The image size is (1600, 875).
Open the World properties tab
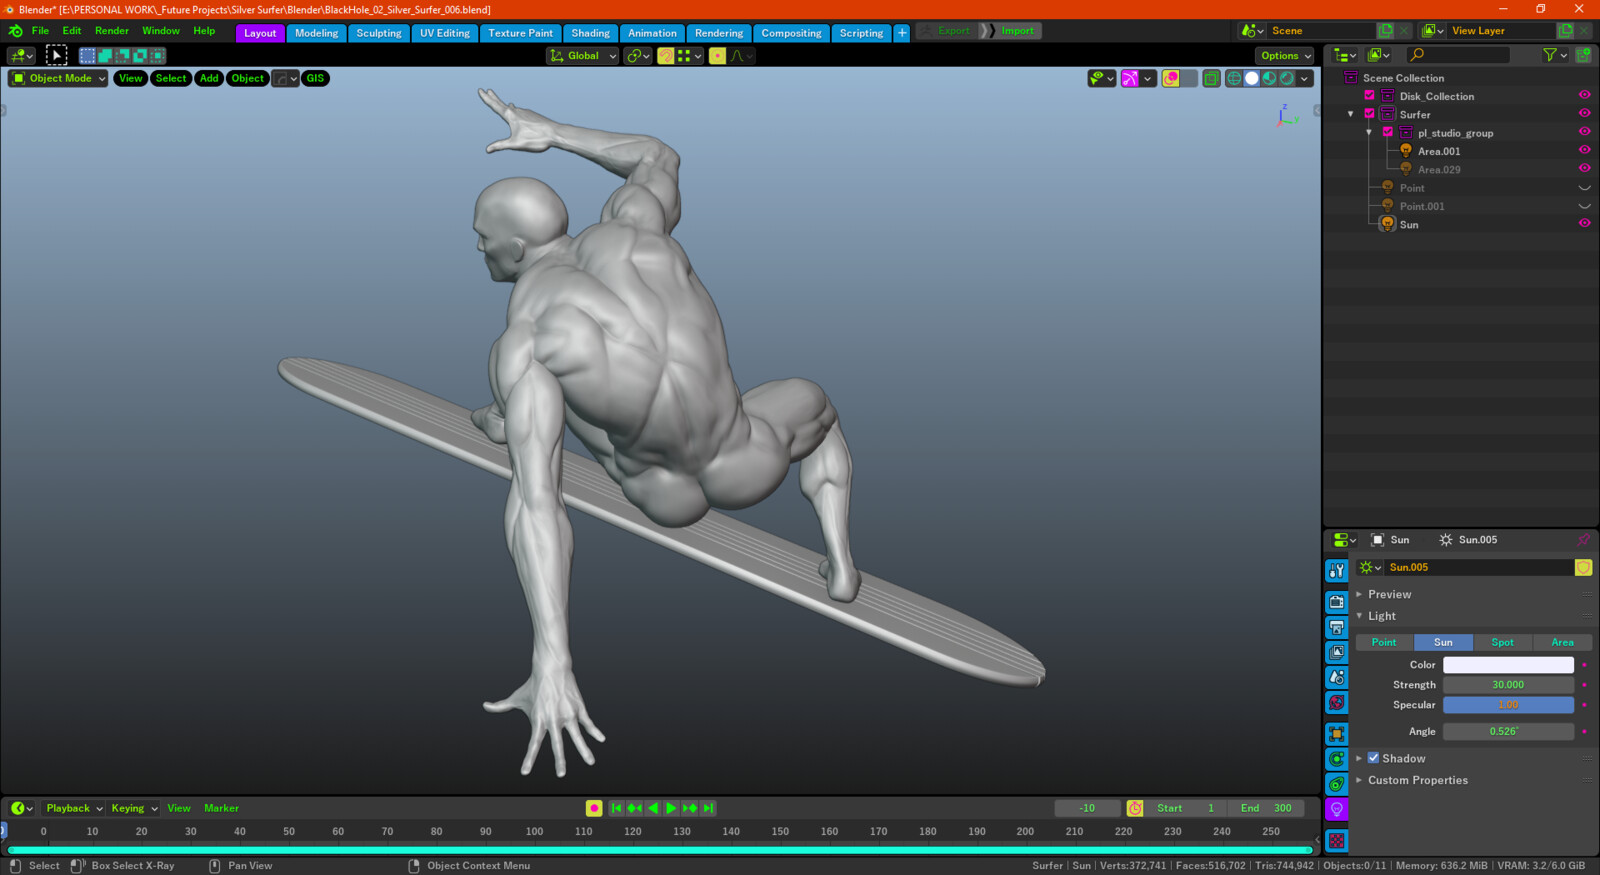1337,702
